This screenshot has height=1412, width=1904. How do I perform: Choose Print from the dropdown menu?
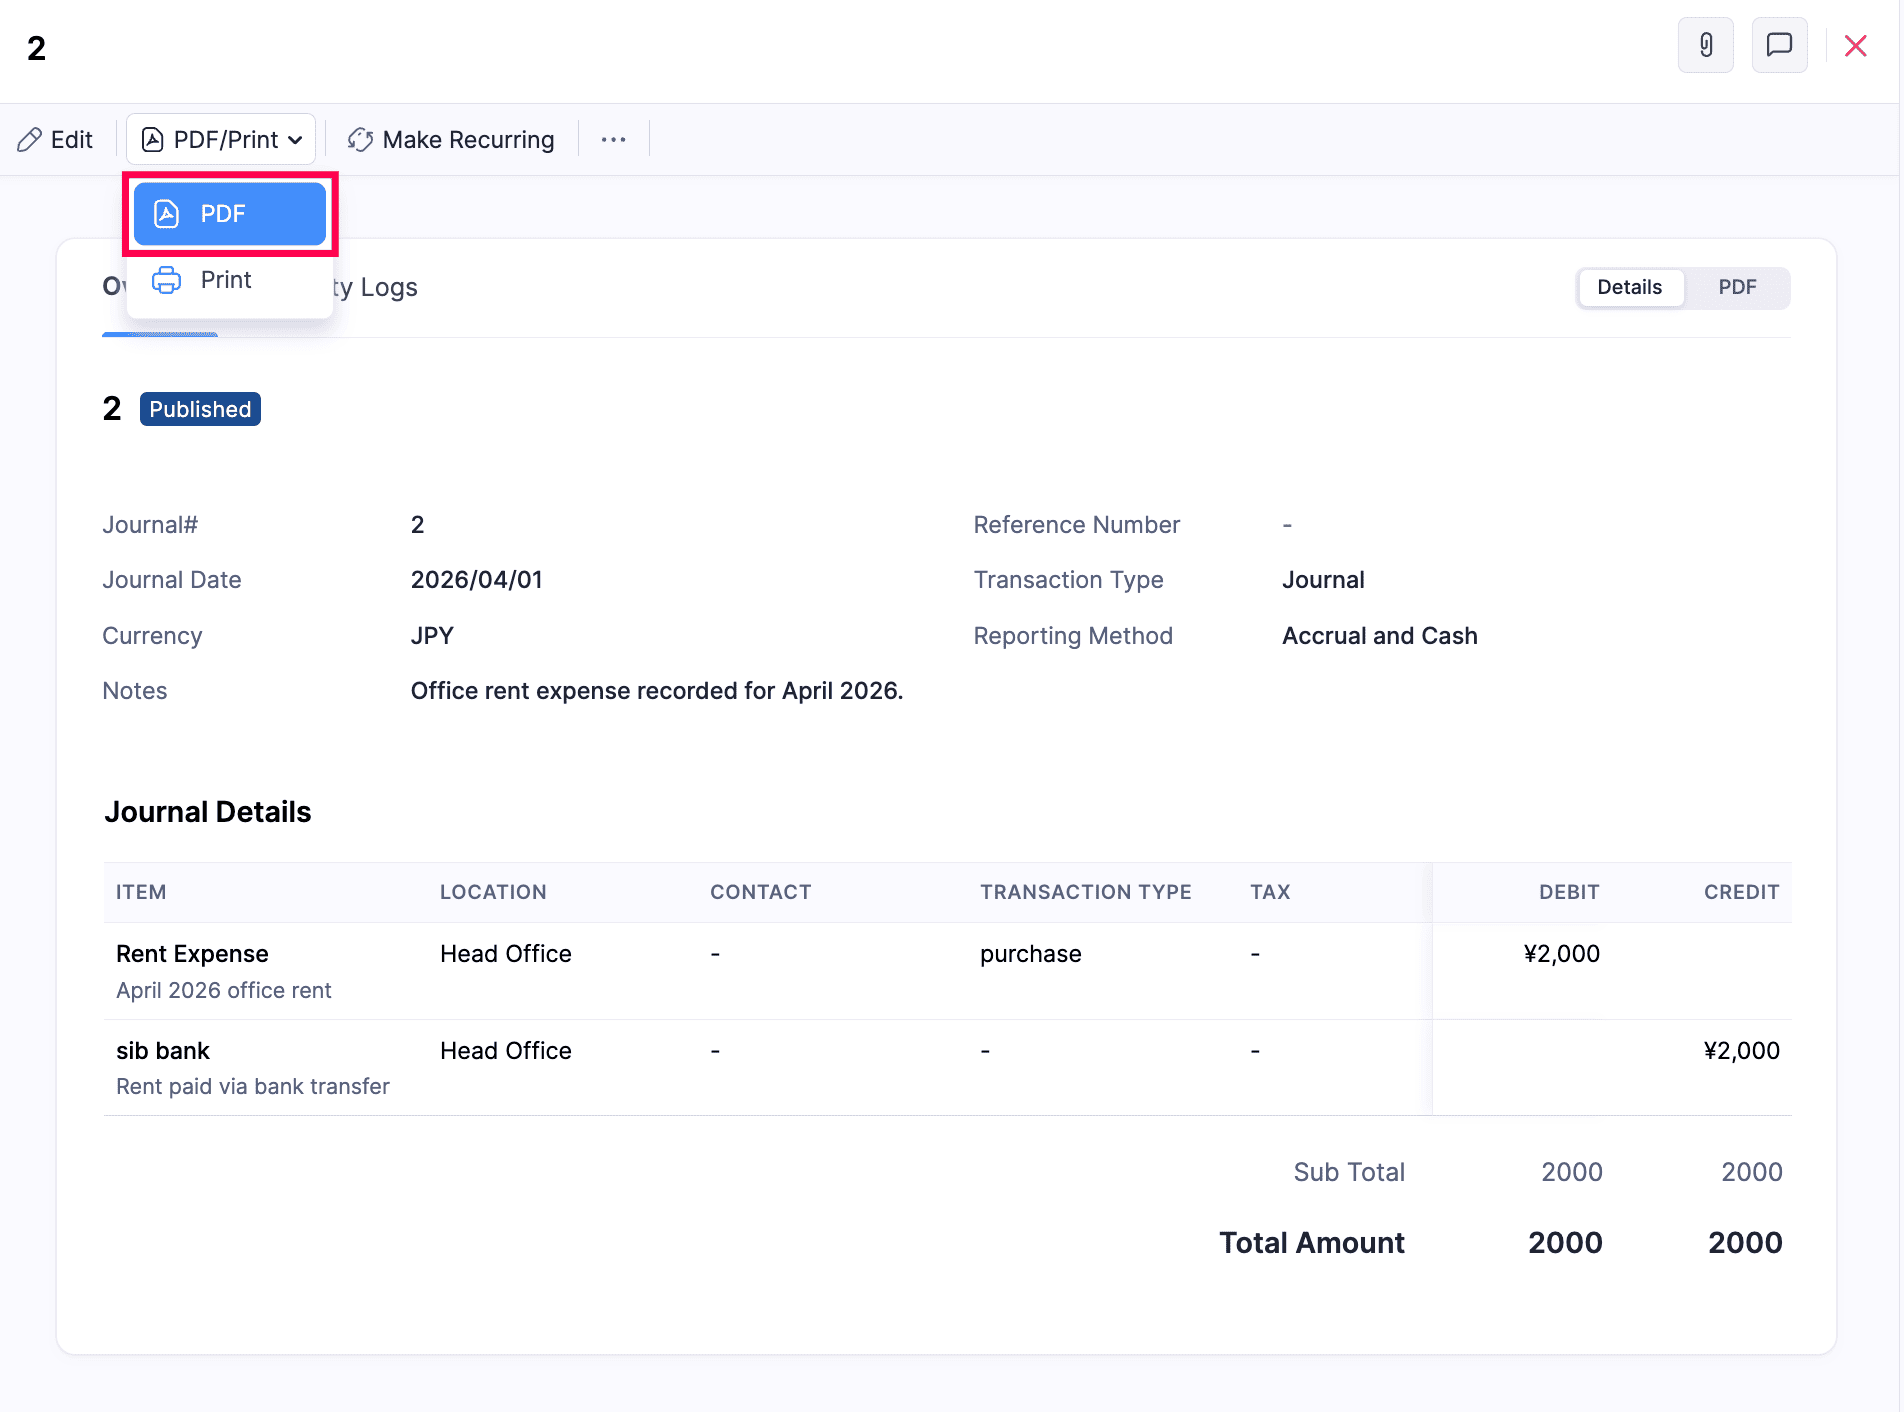click(x=226, y=280)
